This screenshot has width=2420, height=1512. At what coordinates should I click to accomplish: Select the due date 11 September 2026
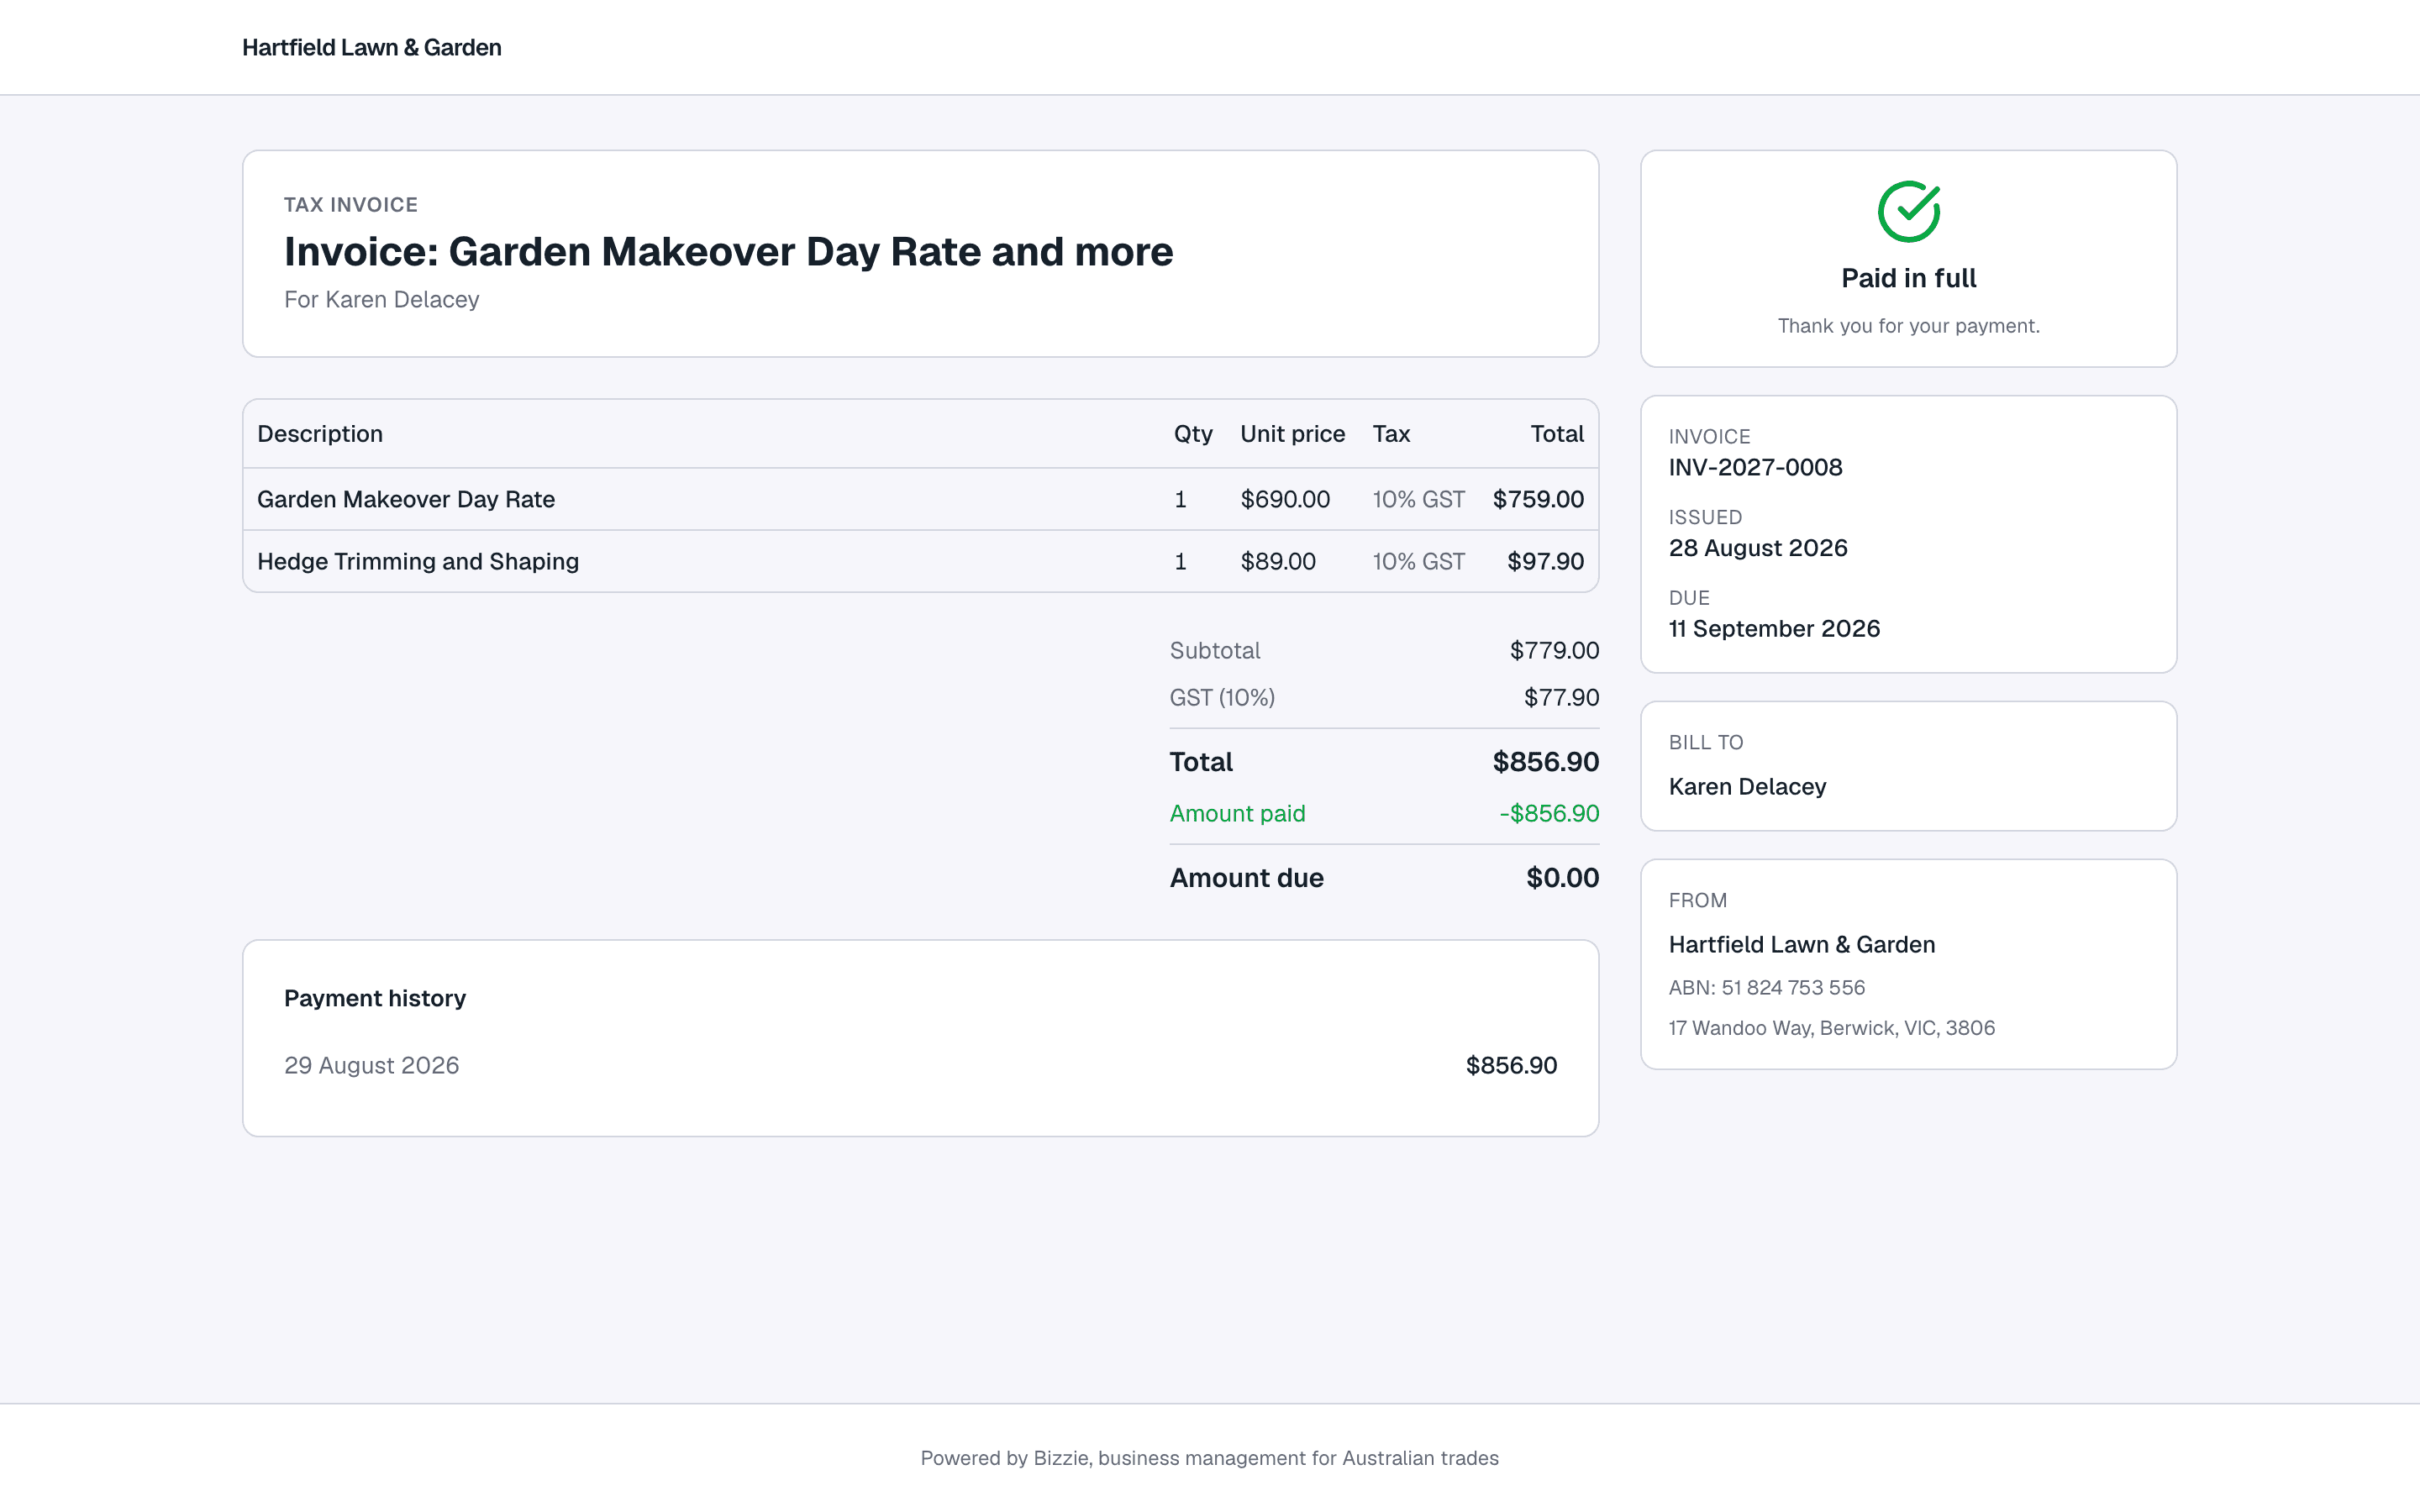coord(1774,628)
